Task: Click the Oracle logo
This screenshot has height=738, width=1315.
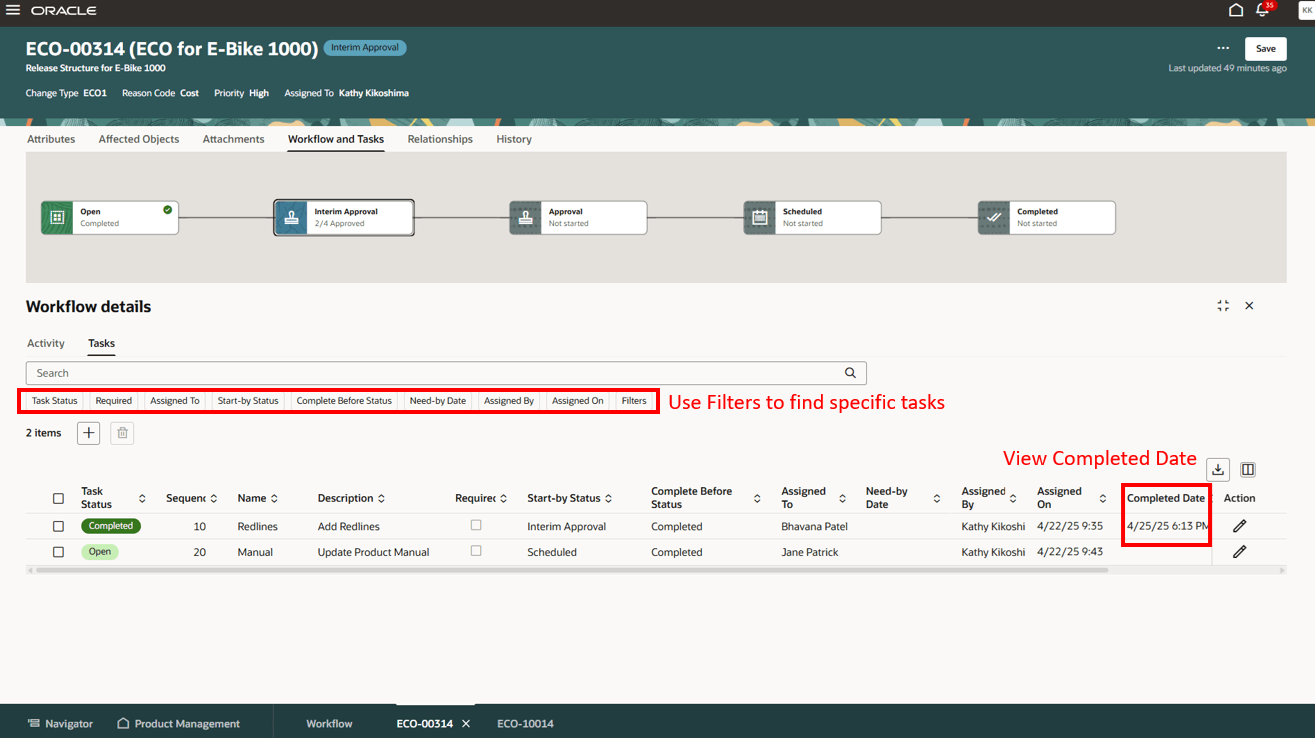Action: [64, 10]
